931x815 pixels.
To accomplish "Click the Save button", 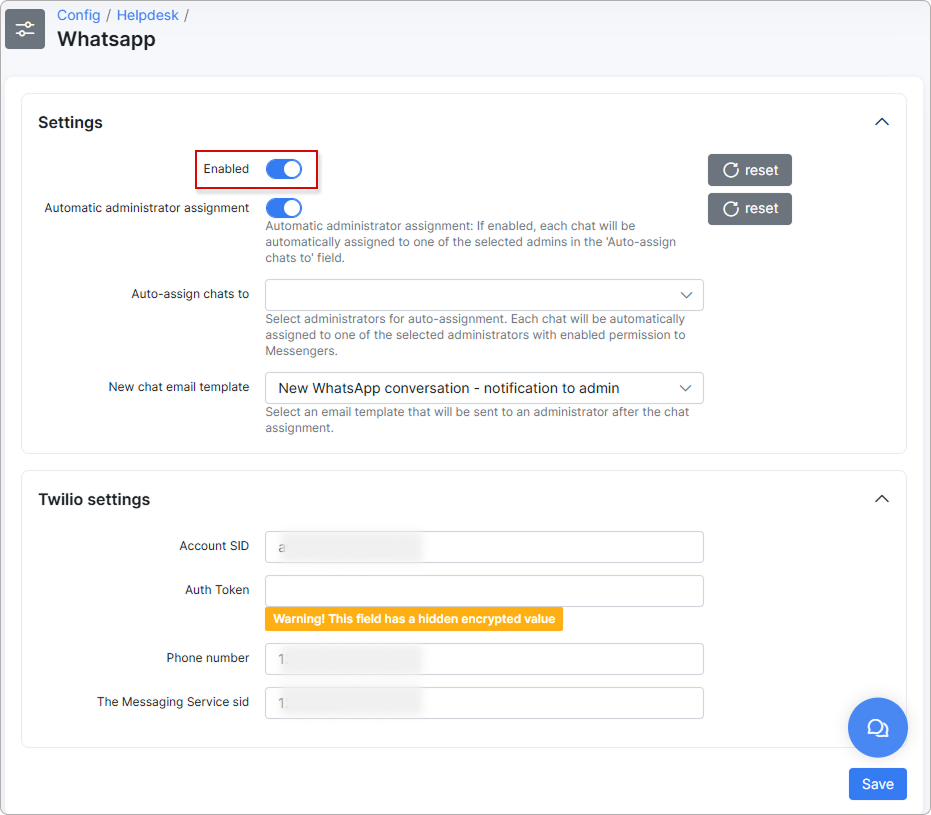I will pos(877,784).
